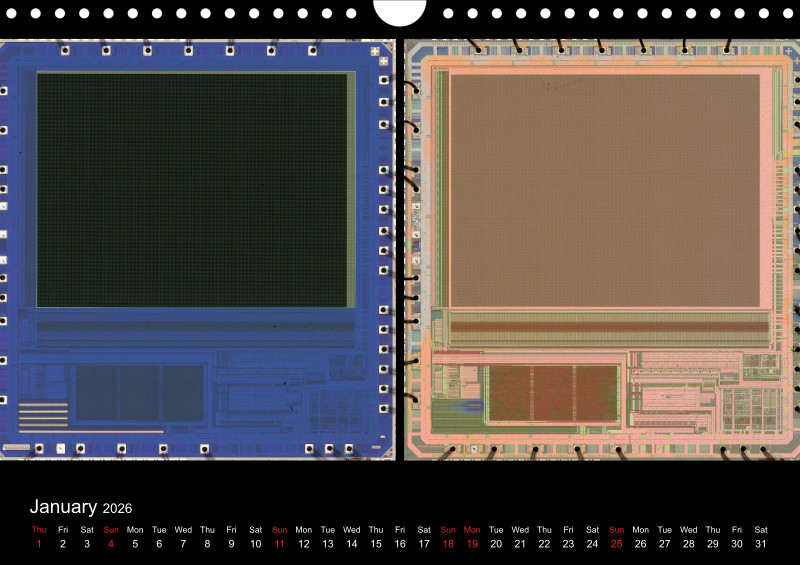Click the large hanging hole at top center
This screenshot has height=565, width=800.
[400, 10]
